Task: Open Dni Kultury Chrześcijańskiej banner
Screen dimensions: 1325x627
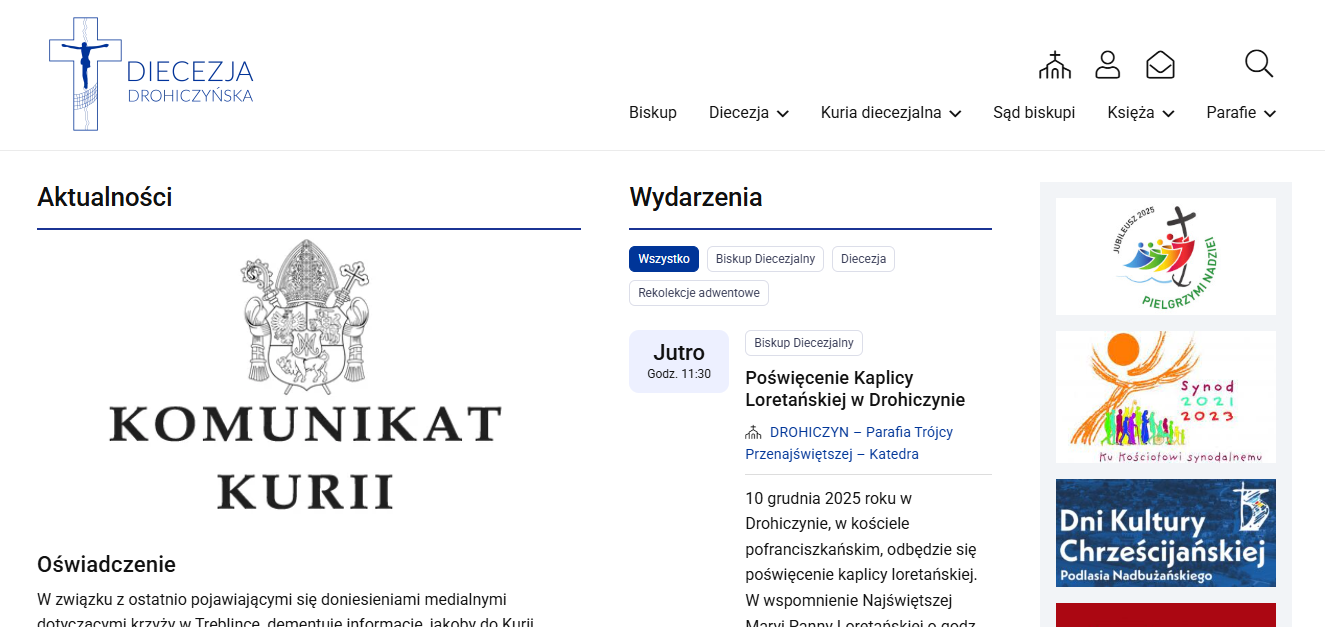Action: click(x=1166, y=533)
